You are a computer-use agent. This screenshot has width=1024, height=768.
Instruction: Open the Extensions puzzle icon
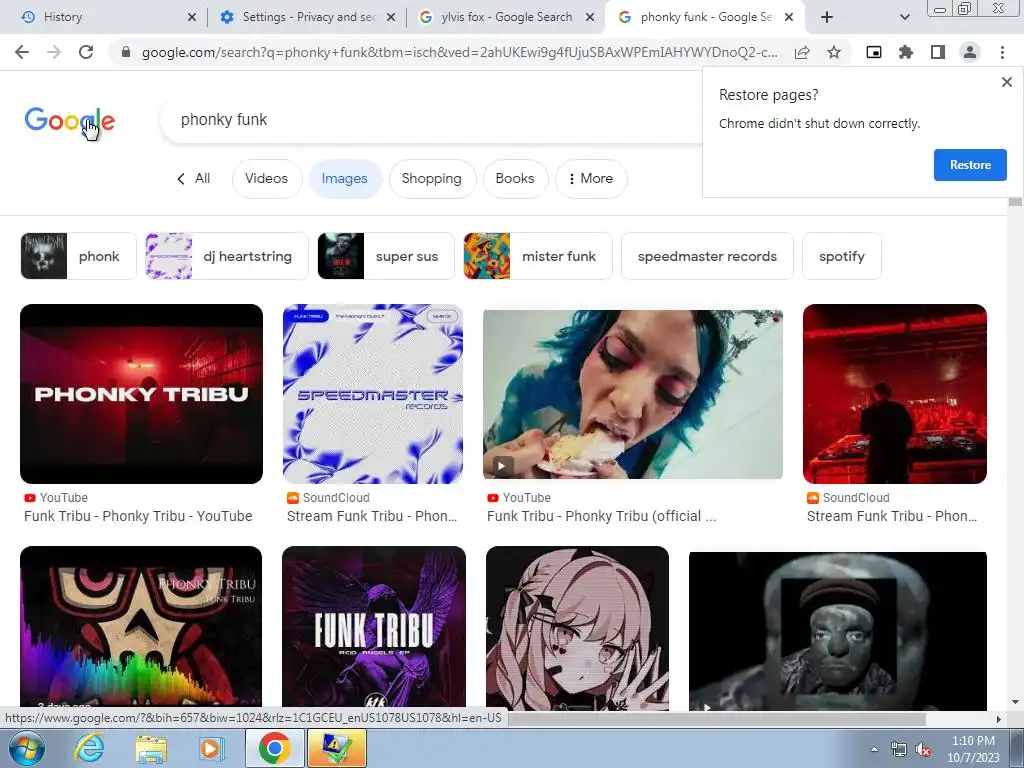pyautogui.click(x=906, y=52)
